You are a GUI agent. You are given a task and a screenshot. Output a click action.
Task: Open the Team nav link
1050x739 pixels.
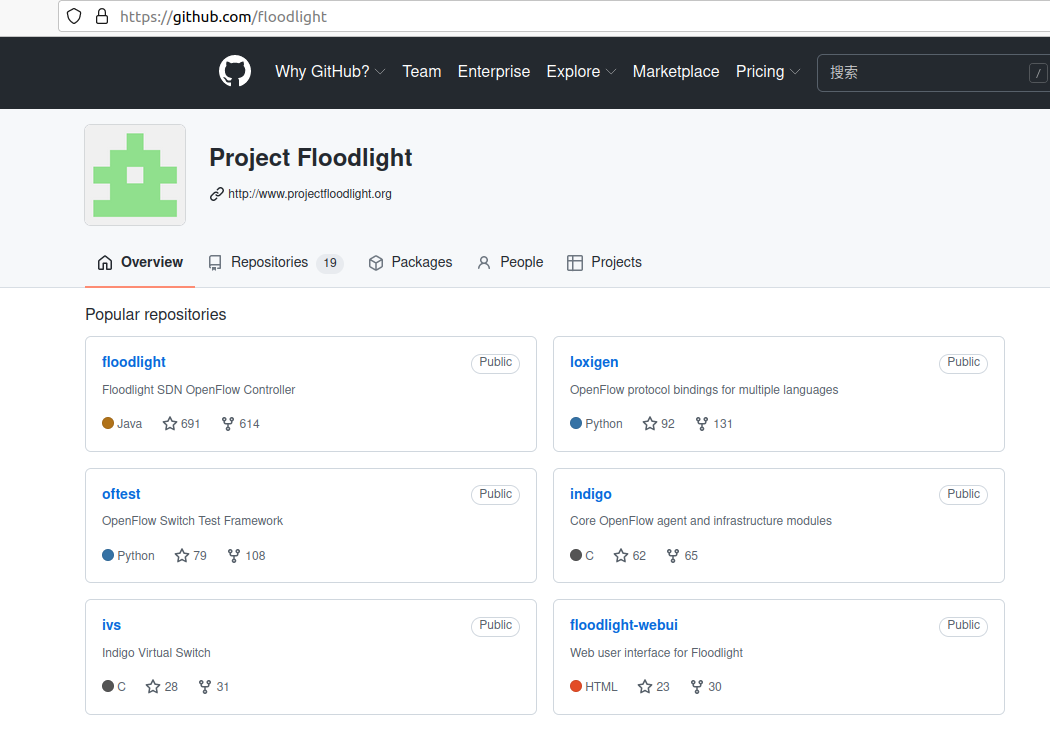(422, 72)
